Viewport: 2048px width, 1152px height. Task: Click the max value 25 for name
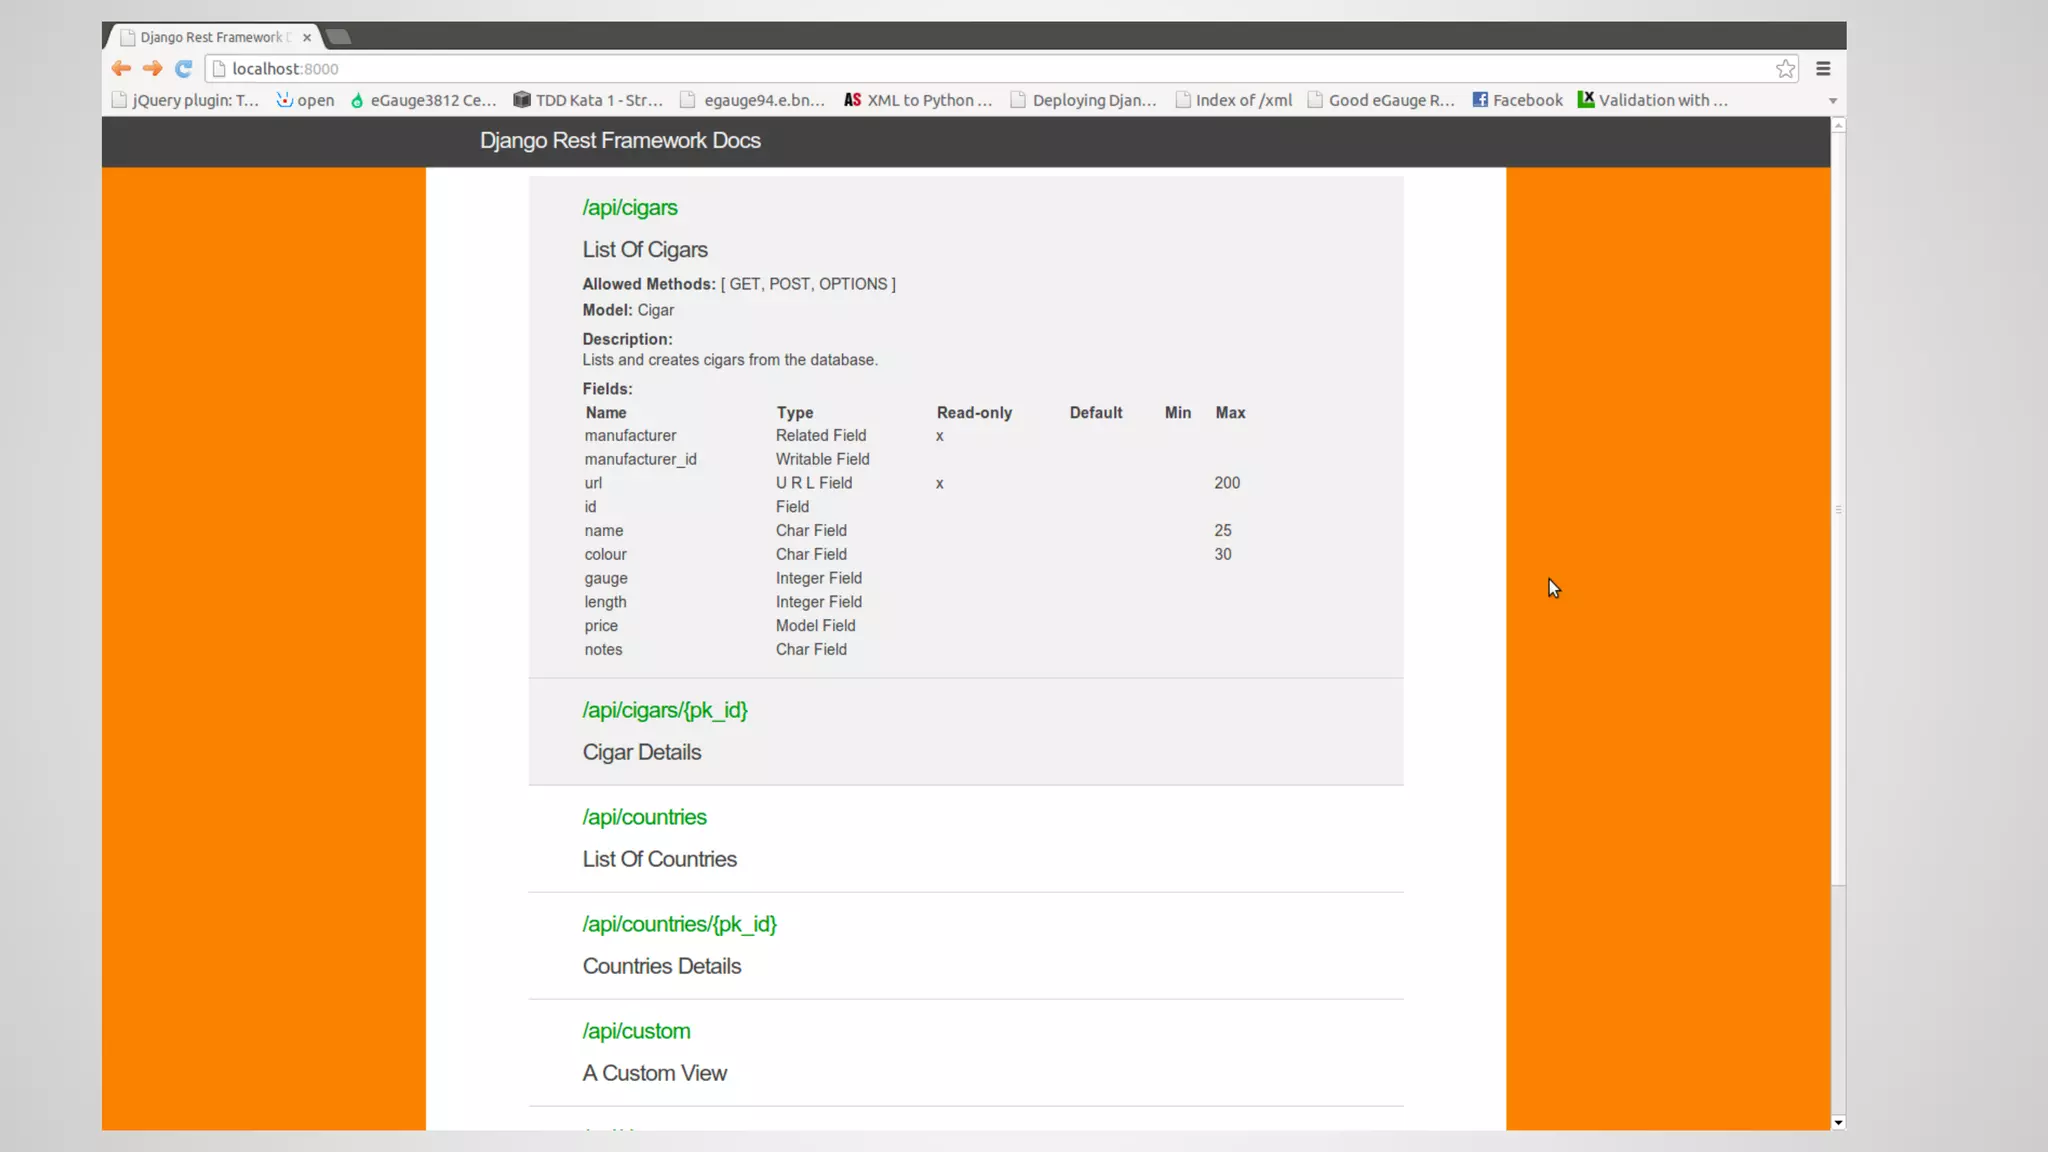point(1223,531)
